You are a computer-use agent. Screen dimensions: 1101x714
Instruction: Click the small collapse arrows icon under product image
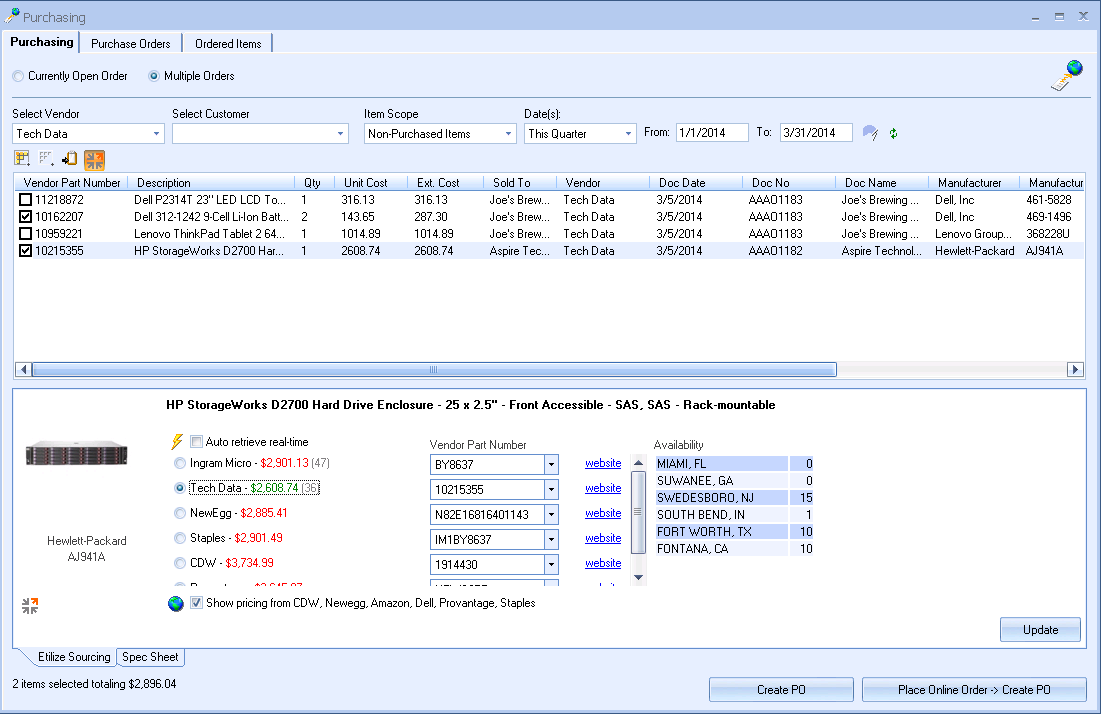click(30, 605)
